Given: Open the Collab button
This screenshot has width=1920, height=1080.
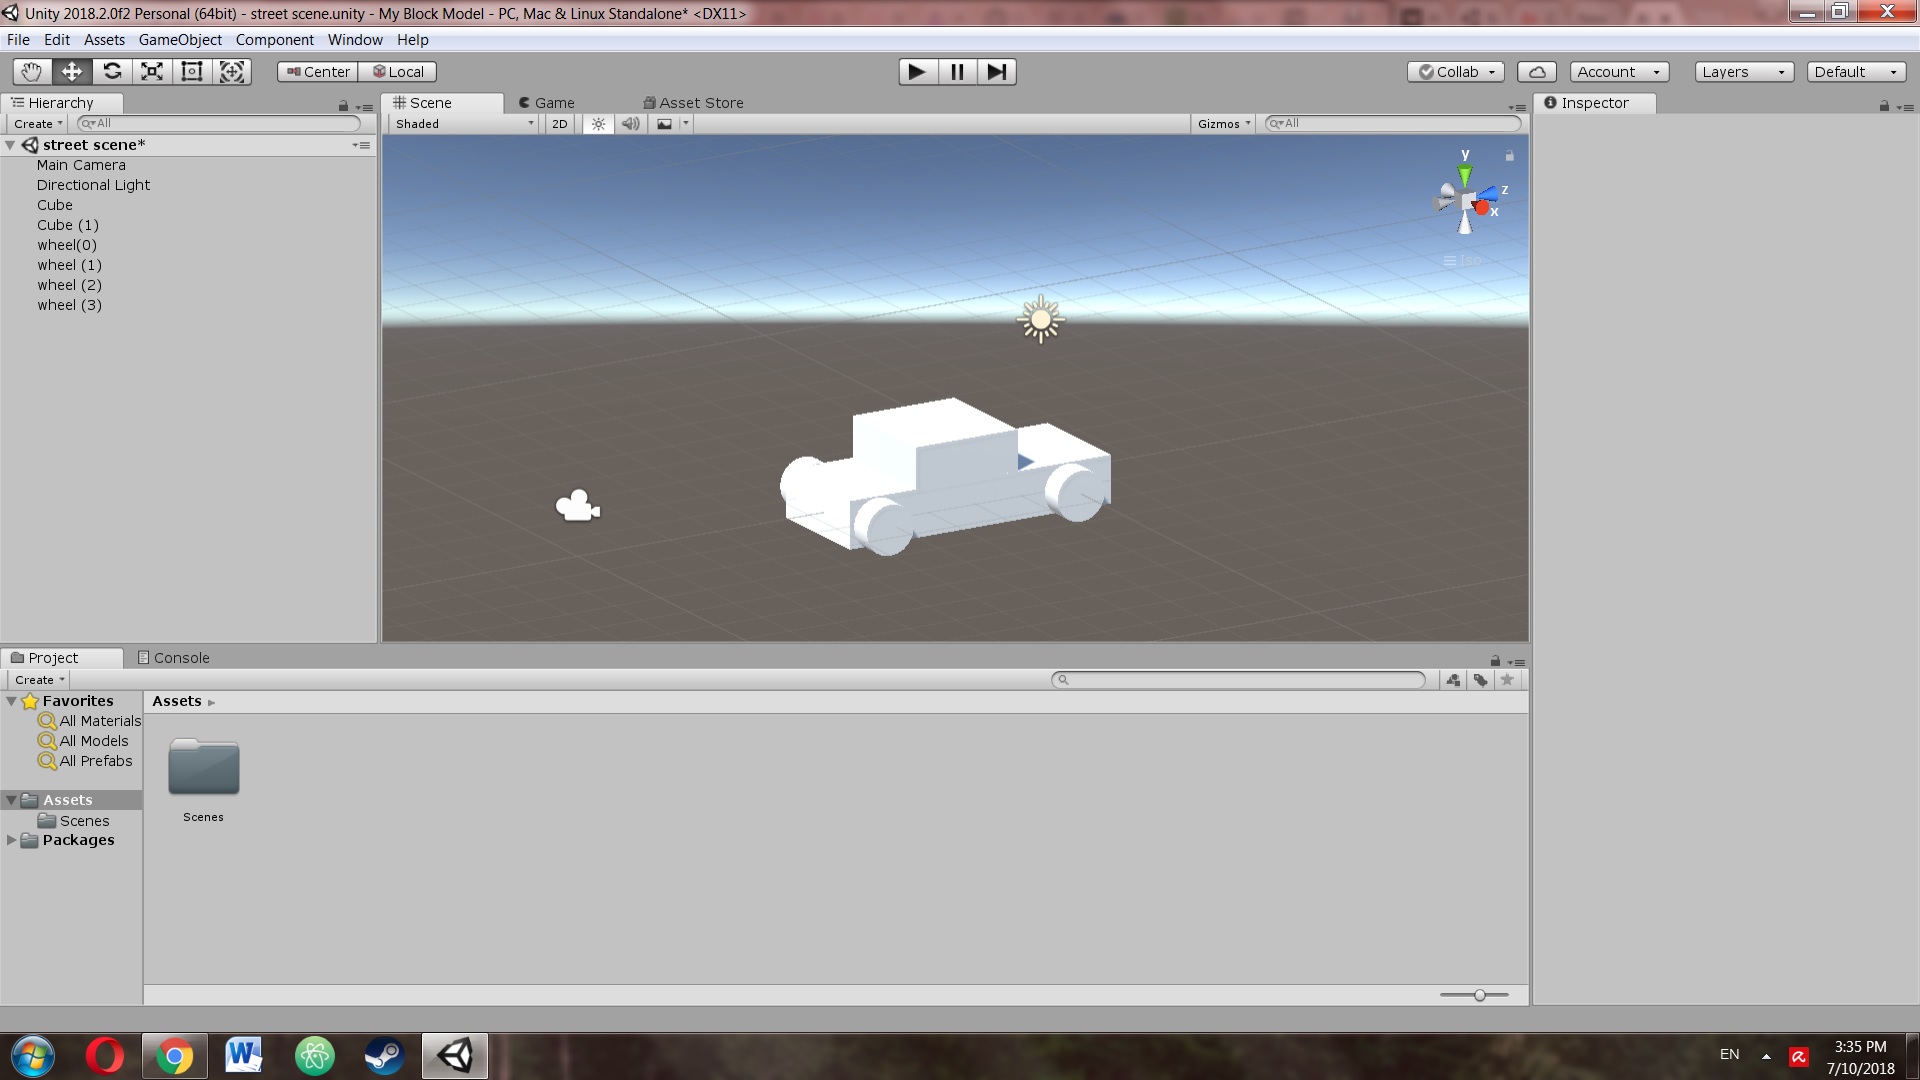Looking at the screenshot, I should point(1456,72).
